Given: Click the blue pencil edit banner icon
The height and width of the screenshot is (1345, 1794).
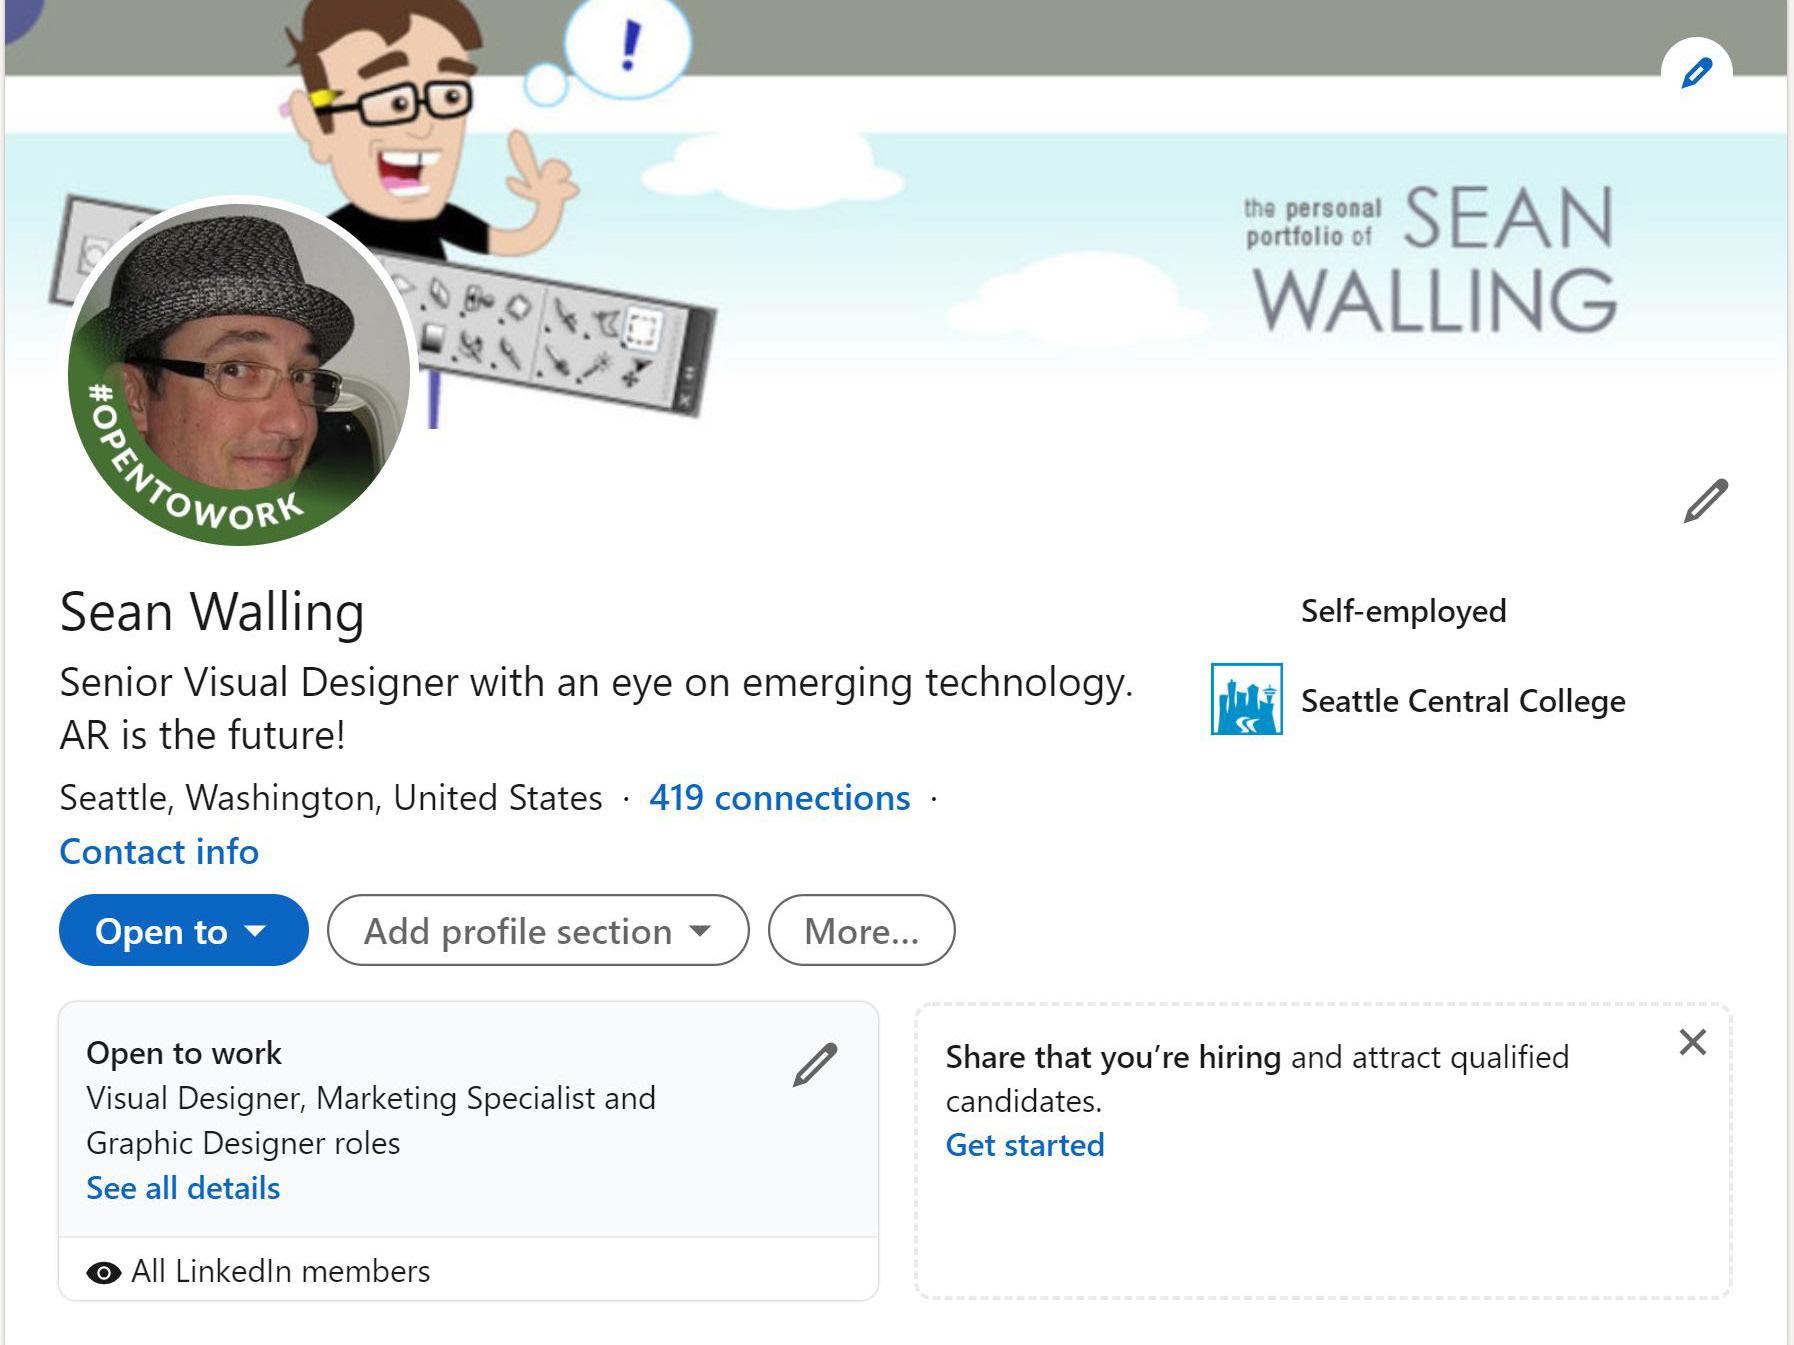Looking at the screenshot, I should pyautogui.click(x=1696, y=73).
